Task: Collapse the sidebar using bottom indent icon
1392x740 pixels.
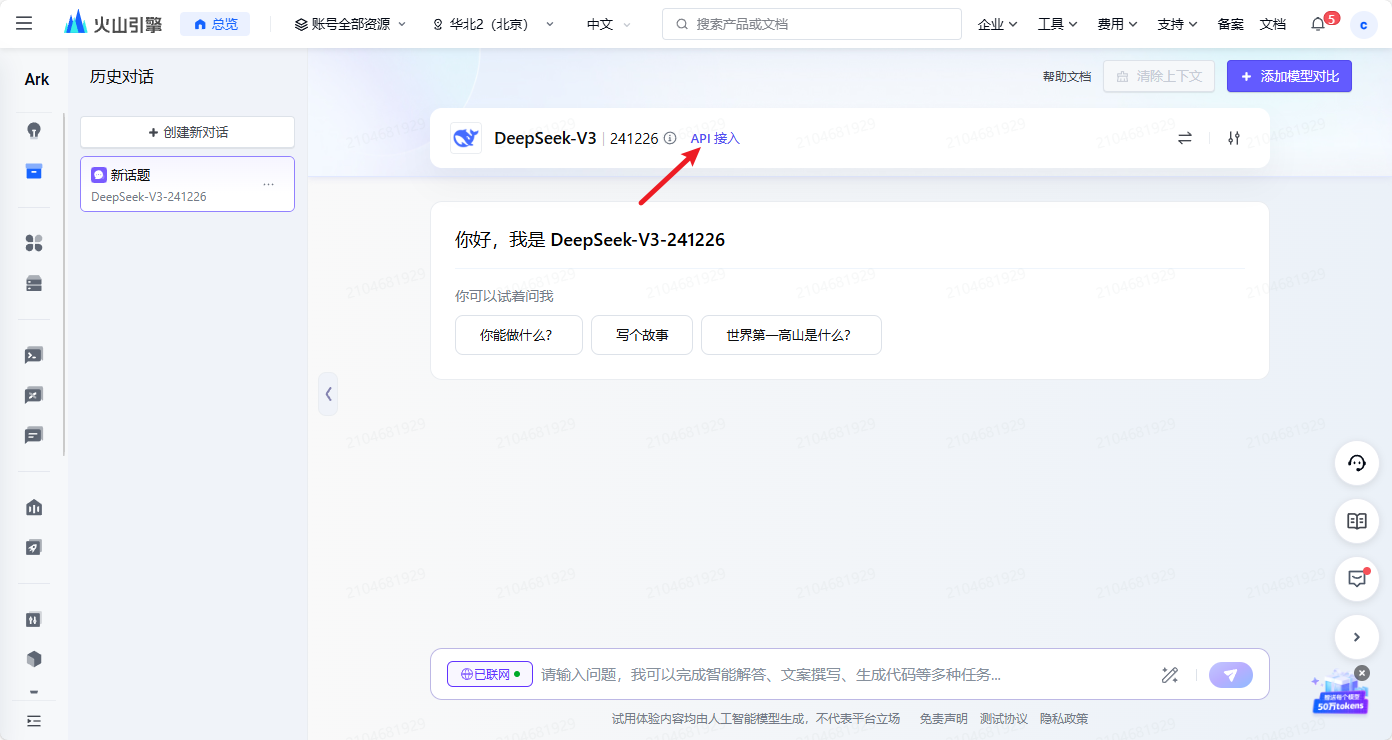Action: 34,721
